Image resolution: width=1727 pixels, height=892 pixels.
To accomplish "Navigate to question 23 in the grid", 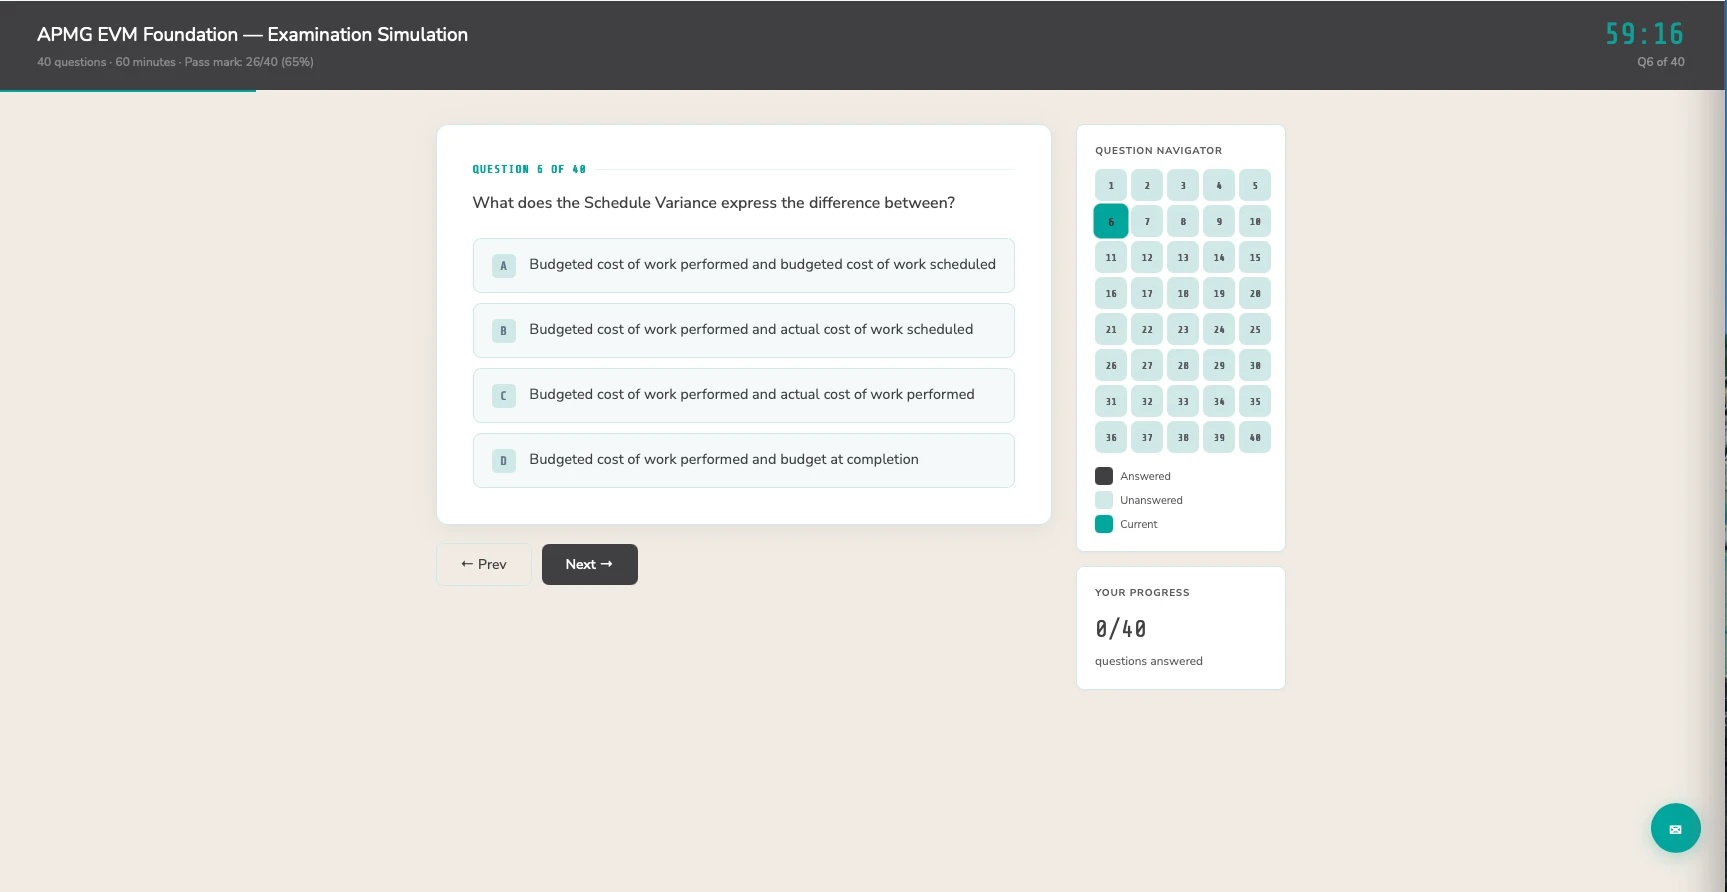I will tap(1183, 329).
